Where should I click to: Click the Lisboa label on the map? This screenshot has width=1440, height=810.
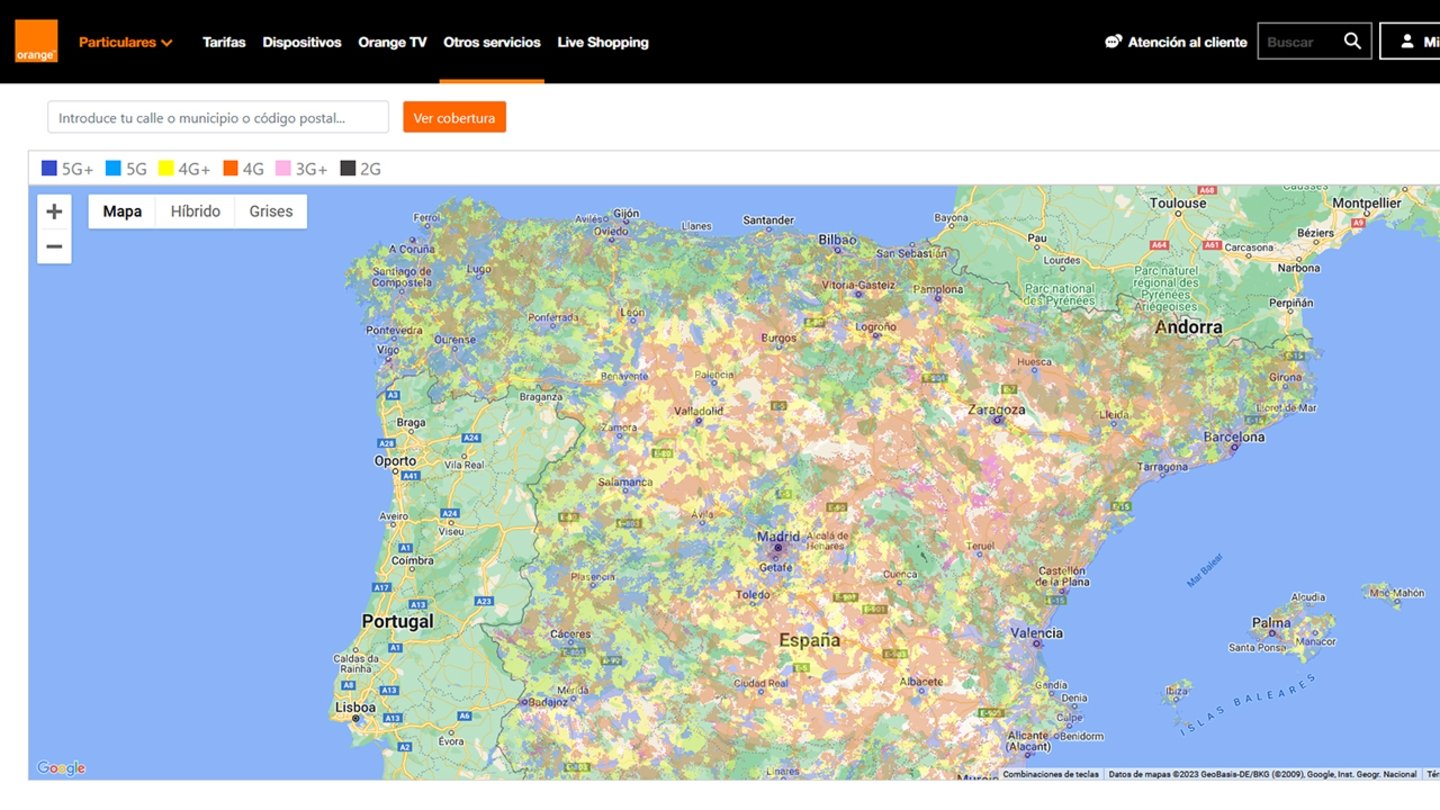355,707
